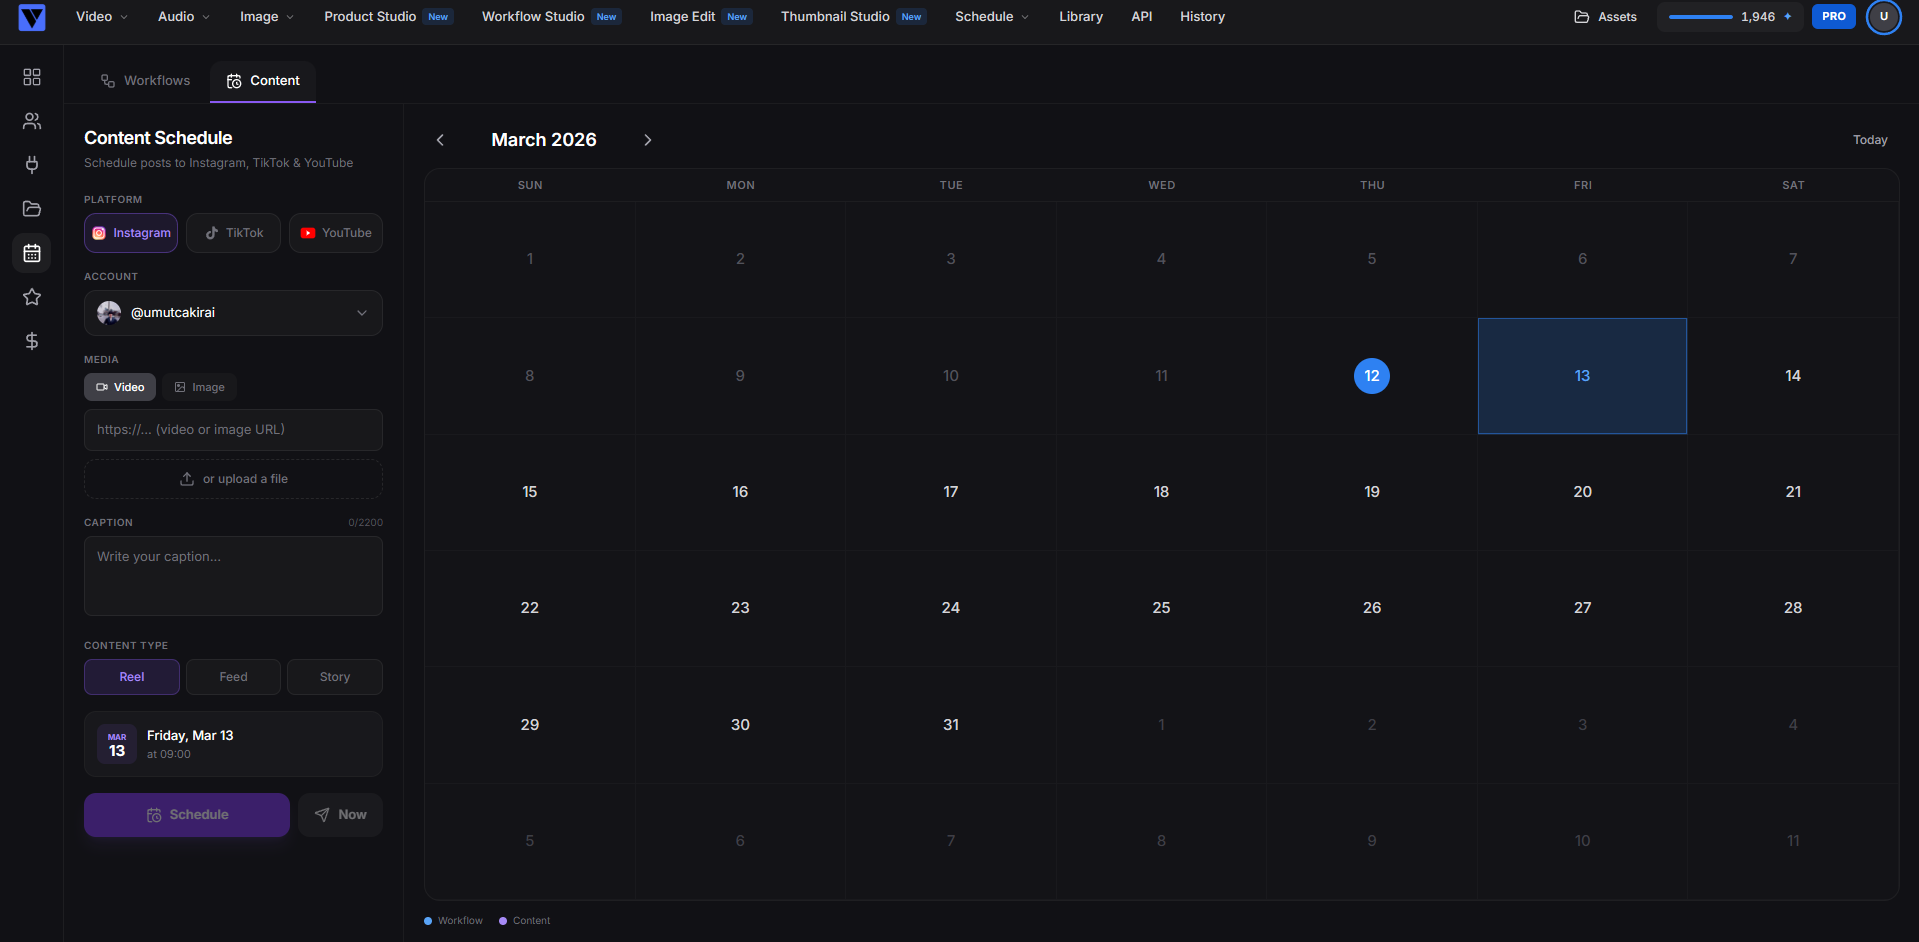This screenshot has width=1919, height=942.
Task: Open the star favorites icon in sidebar
Action: 32,297
